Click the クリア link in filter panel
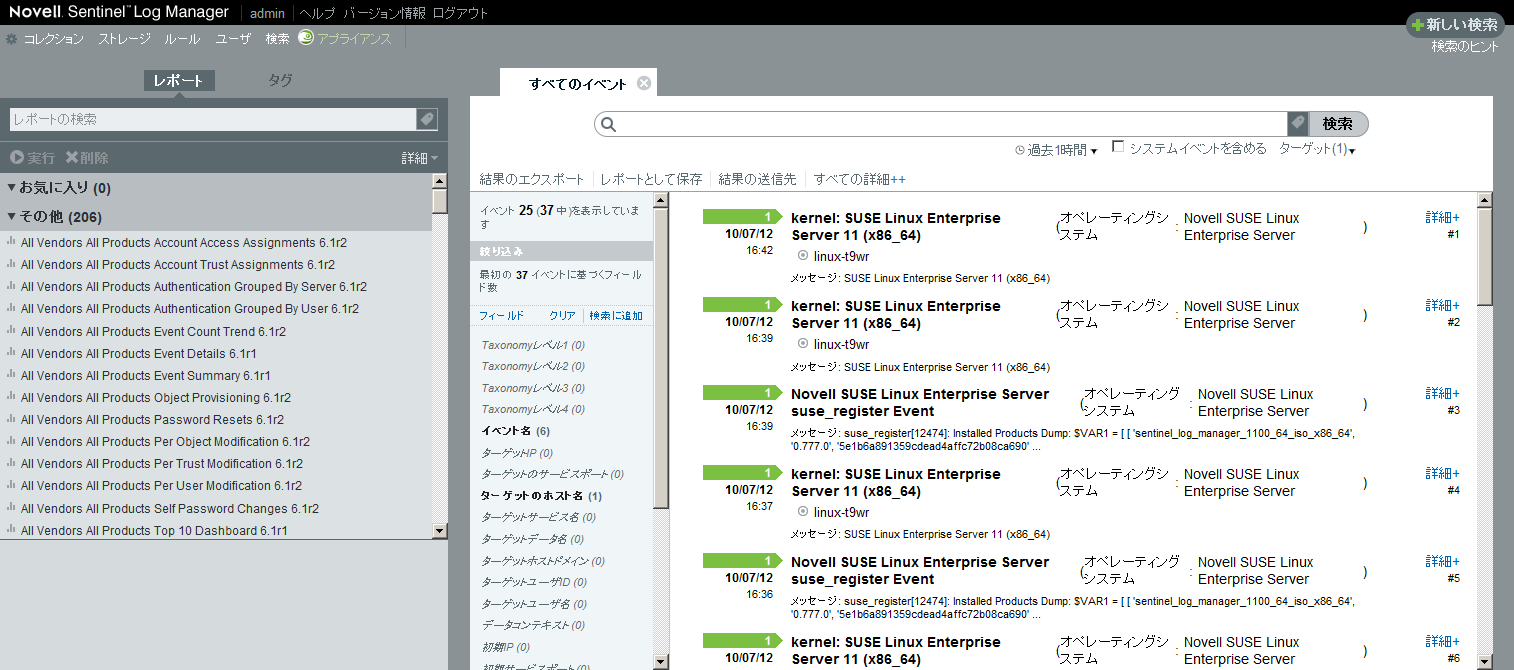Screen dimensions: 1514x670 562,315
